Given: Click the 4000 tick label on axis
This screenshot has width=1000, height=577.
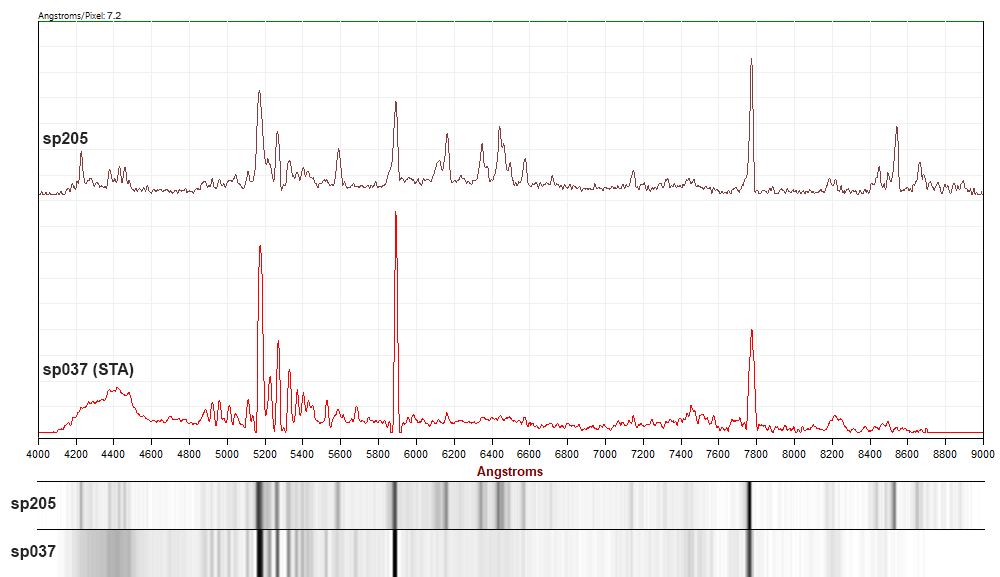Looking at the screenshot, I should pyautogui.click(x=38, y=454).
